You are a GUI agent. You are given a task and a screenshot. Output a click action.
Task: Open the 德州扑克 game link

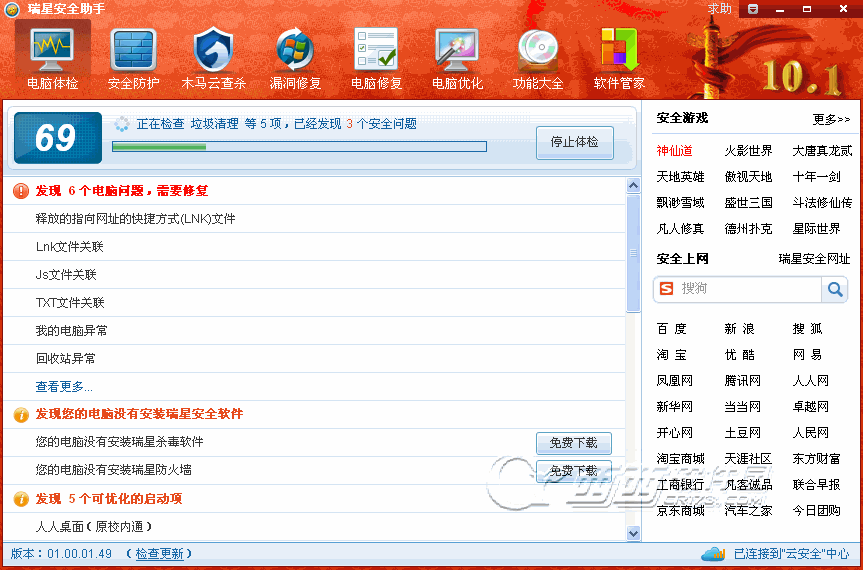point(748,228)
